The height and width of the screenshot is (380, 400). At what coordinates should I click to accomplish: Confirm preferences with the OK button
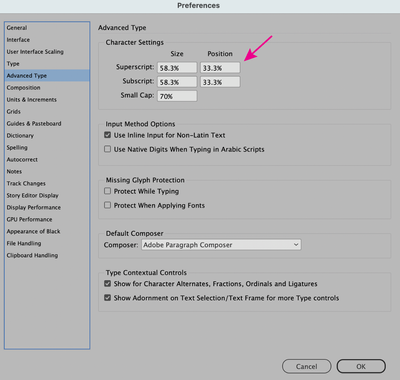361,366
